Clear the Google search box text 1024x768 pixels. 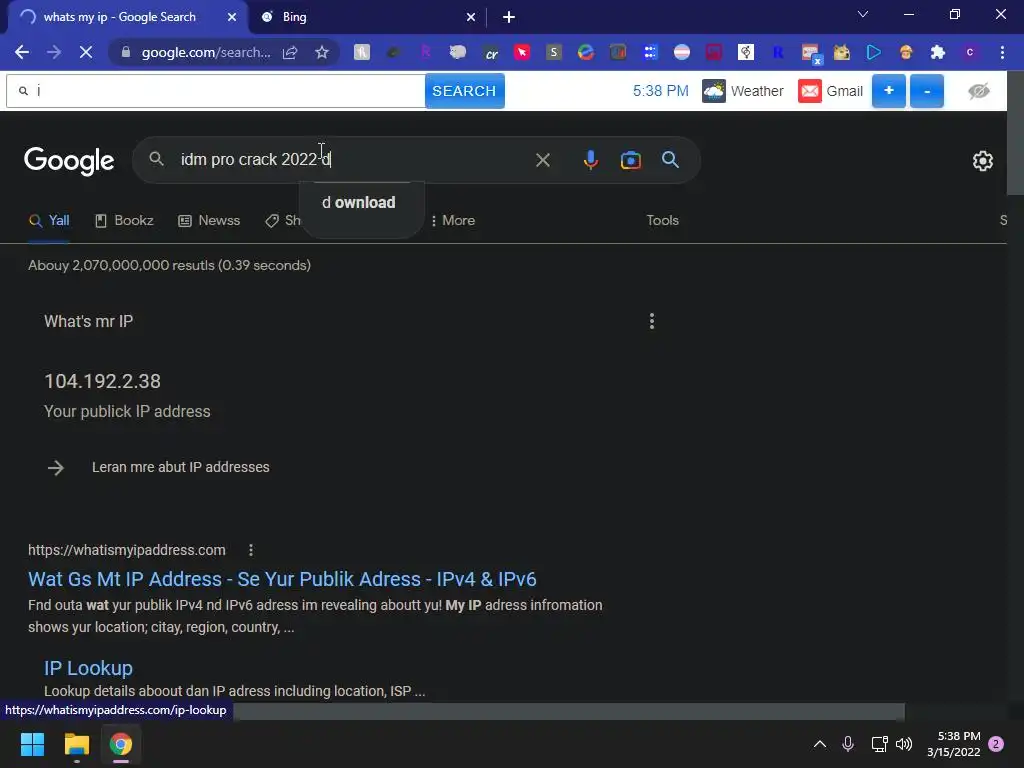543,160
